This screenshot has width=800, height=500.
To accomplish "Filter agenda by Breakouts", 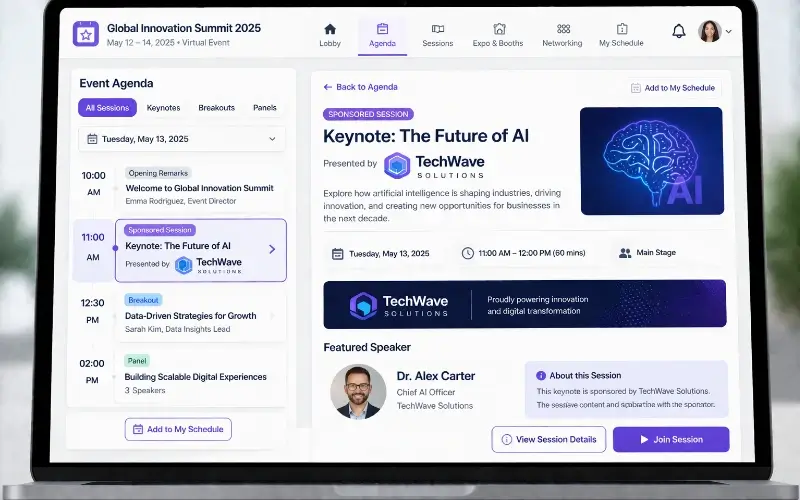I will pyautogui.click(x=216, y=108).
